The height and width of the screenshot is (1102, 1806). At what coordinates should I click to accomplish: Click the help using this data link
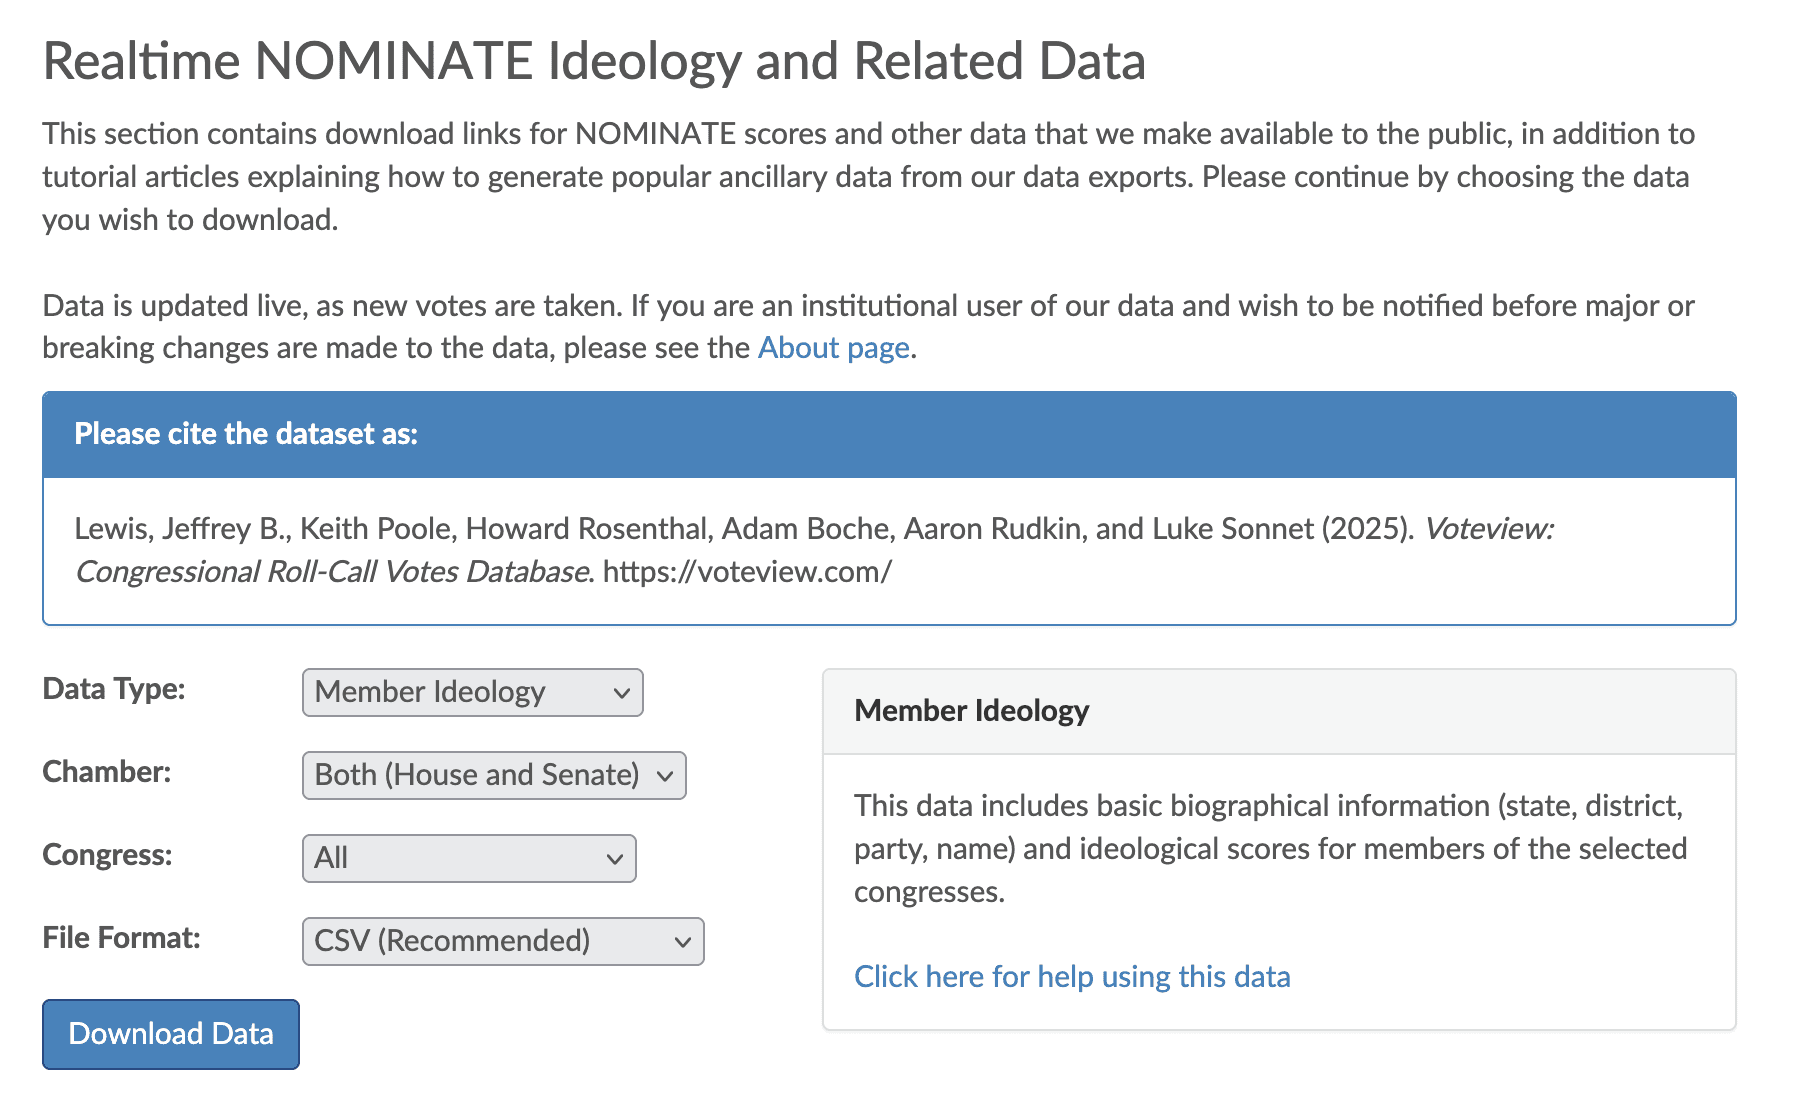tap(1072, 976)
